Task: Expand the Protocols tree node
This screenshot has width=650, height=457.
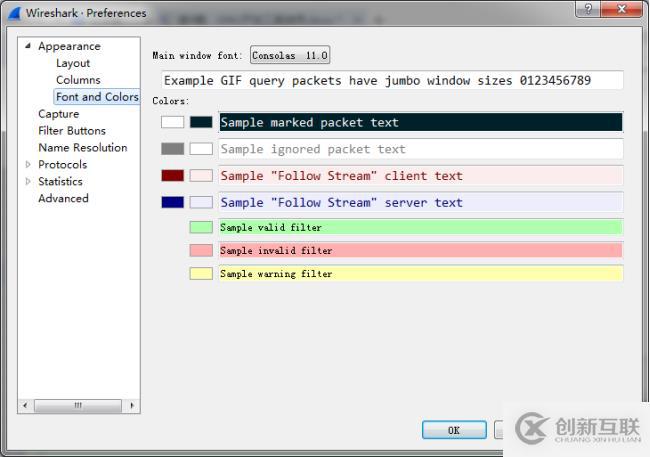Action: tap(28, 164)
